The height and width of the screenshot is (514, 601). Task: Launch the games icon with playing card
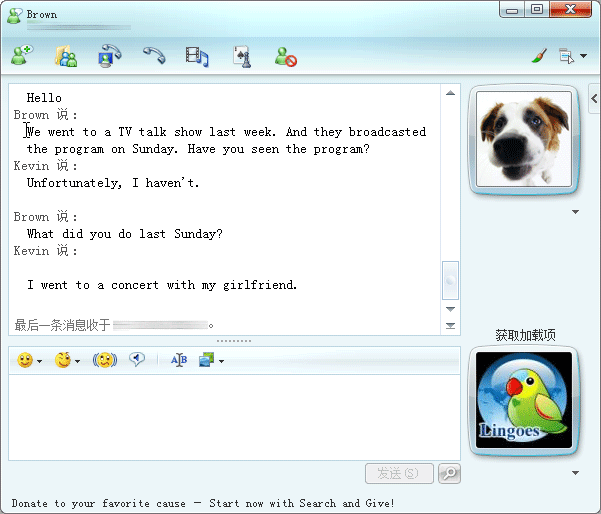point(241,56)
